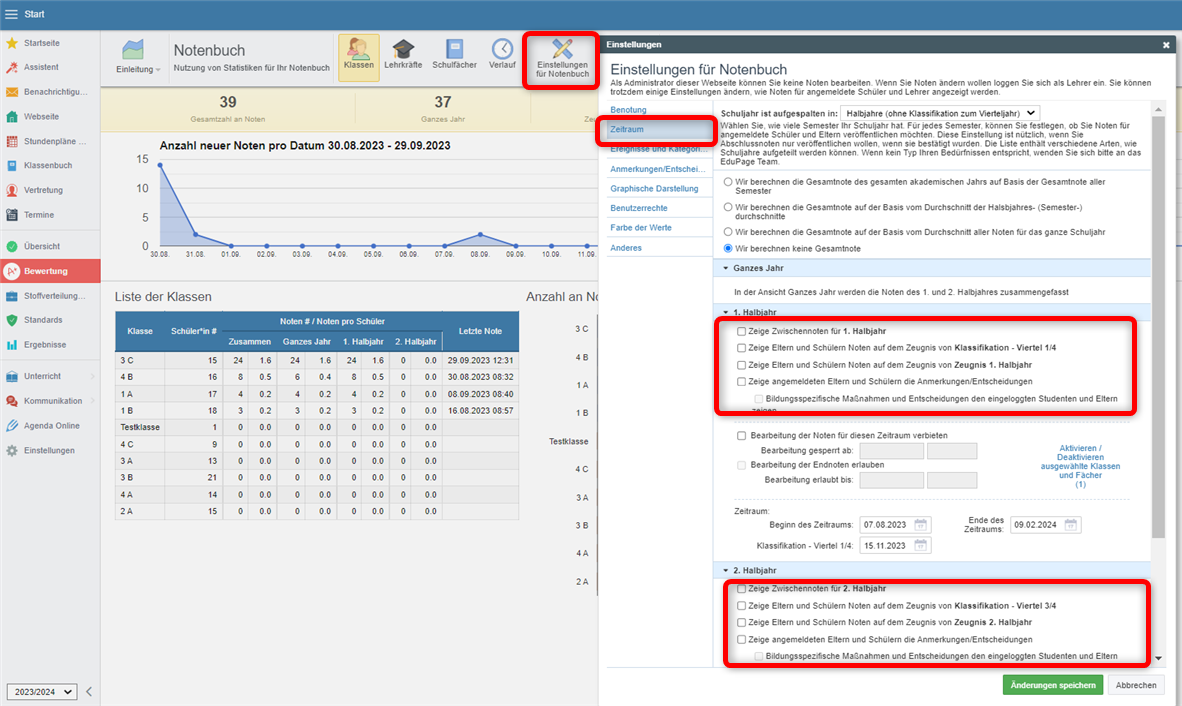Image resolution: width=1182 pixels, height=706 pixels.
Task: Check 'Zeige Zwischennoten für 1. Halbjahr'
Action: (x=741, y=331)
